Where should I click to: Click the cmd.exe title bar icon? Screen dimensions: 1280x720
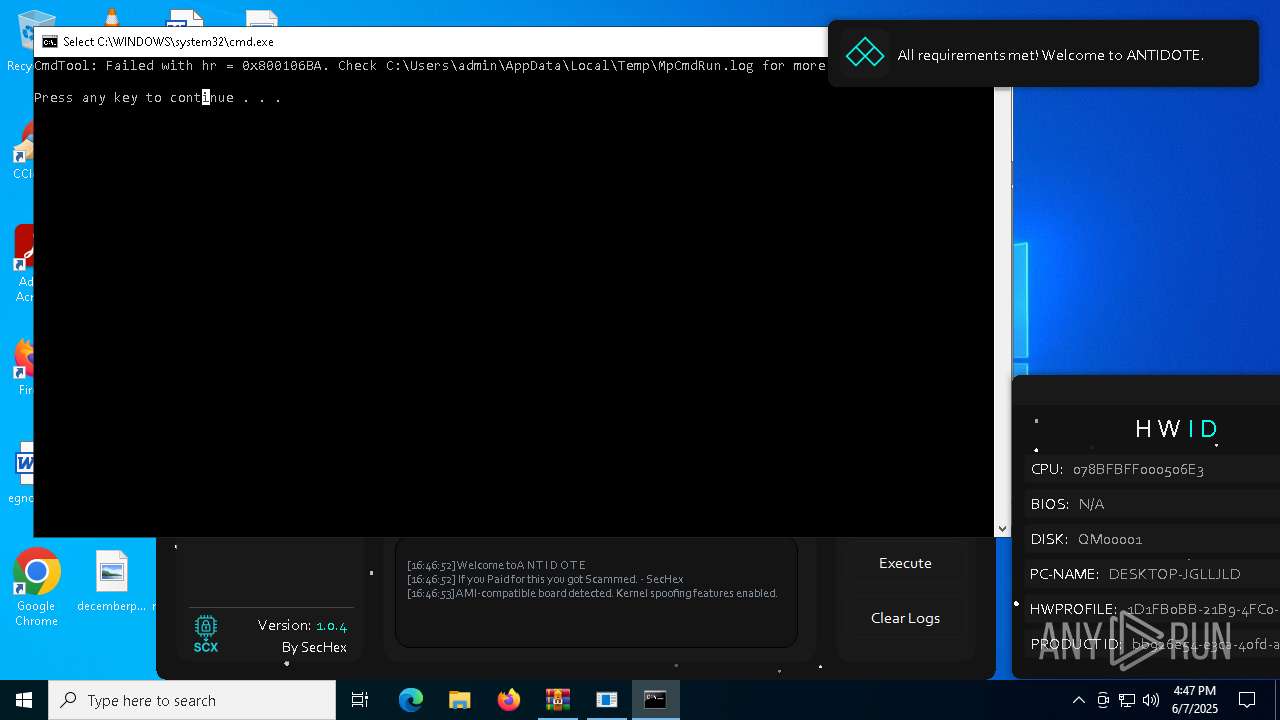pos(49,42)
